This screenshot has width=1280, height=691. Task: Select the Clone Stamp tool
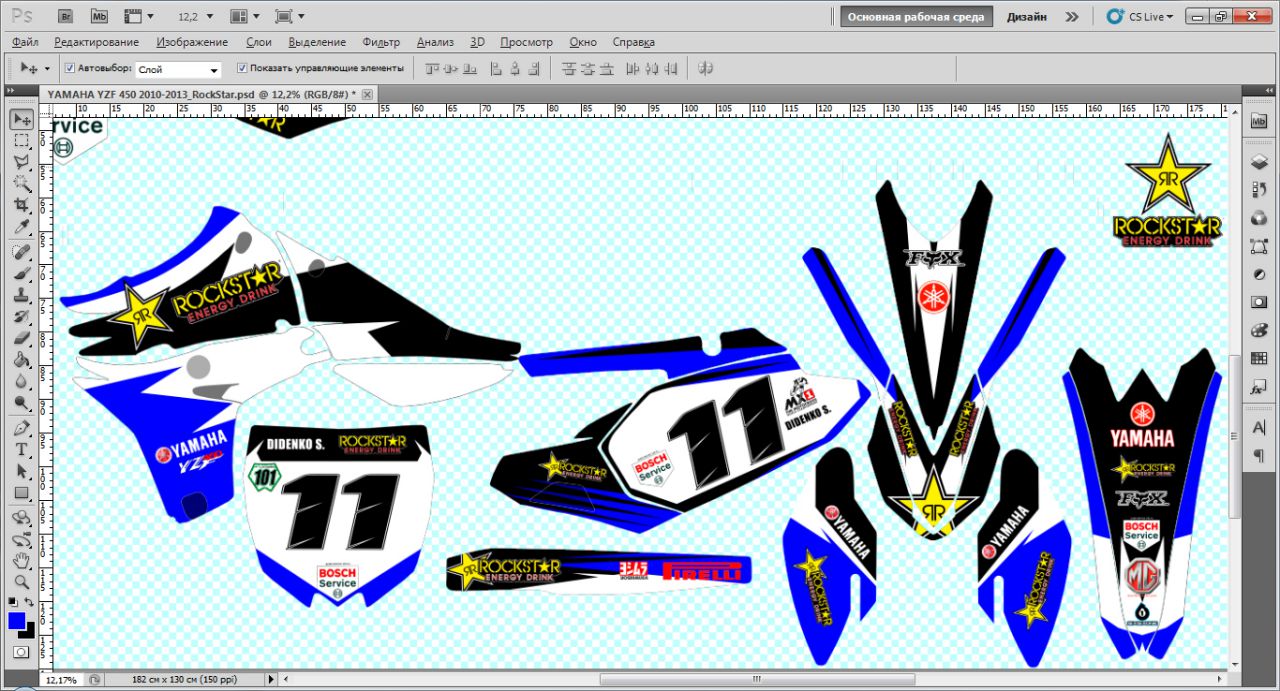pos(21,295)
